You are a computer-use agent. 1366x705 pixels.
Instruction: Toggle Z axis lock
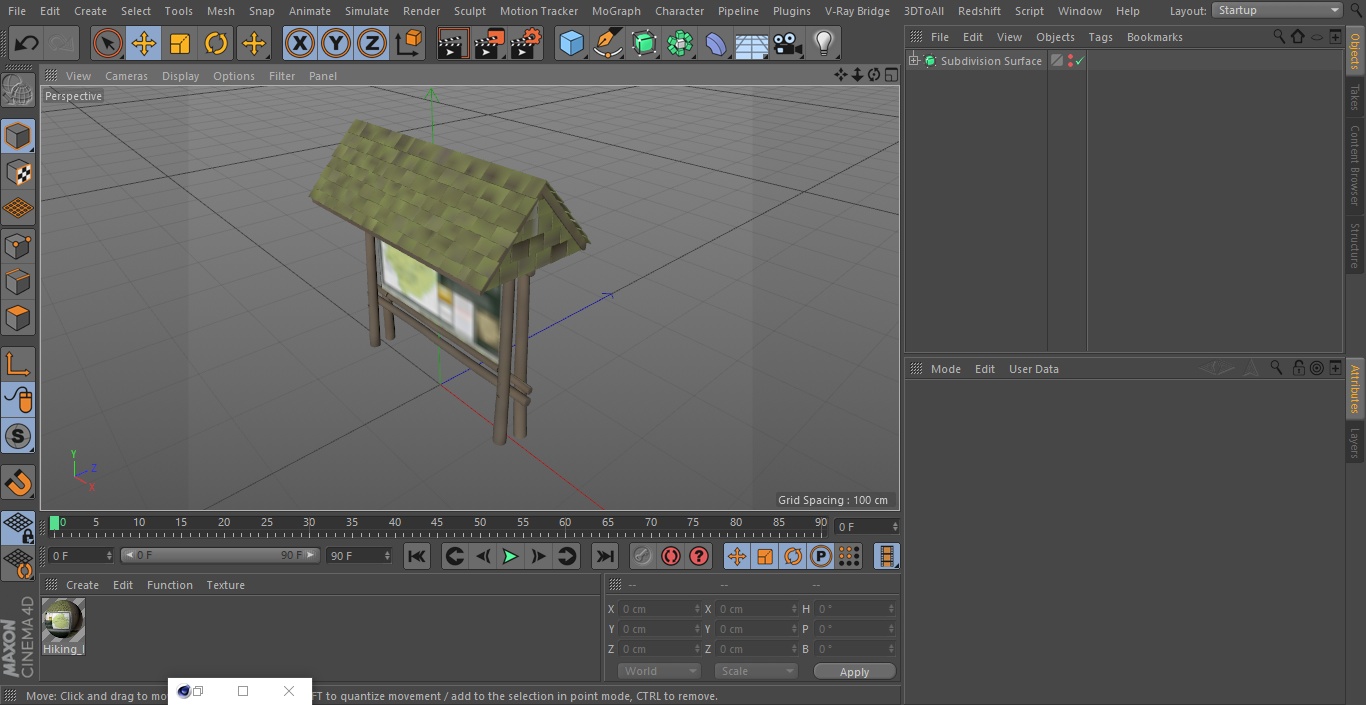click(372, 44)
